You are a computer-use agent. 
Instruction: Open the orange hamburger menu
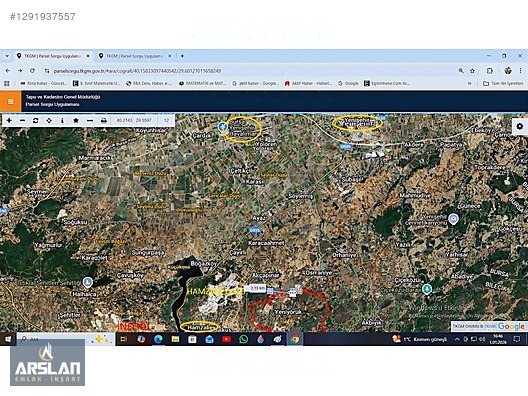point(10,101)
